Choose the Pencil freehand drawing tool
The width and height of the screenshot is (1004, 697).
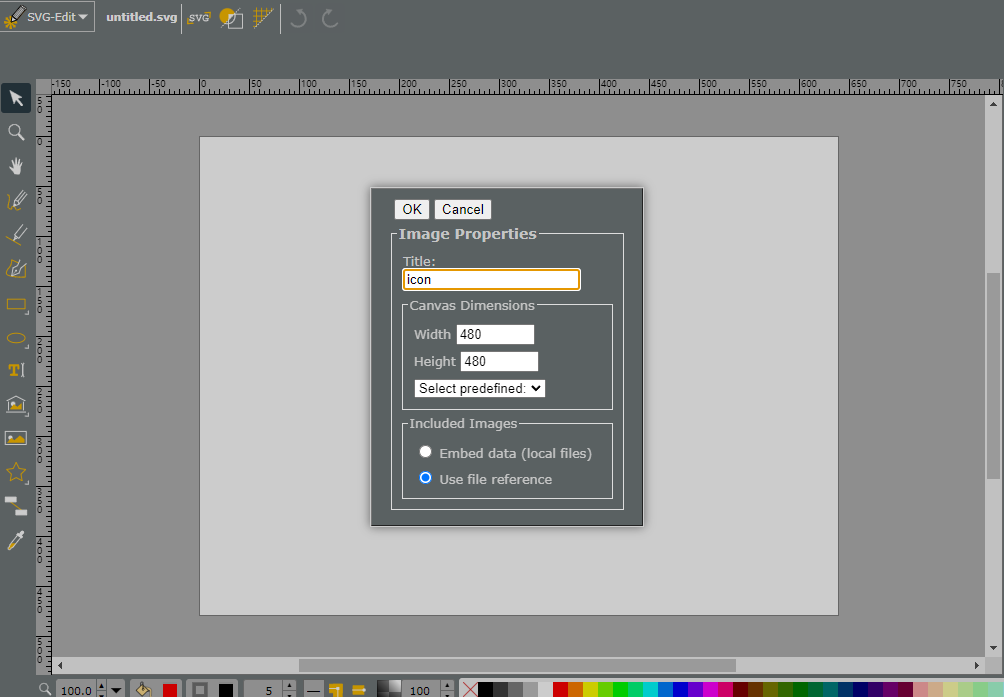[x=16, y=200]
